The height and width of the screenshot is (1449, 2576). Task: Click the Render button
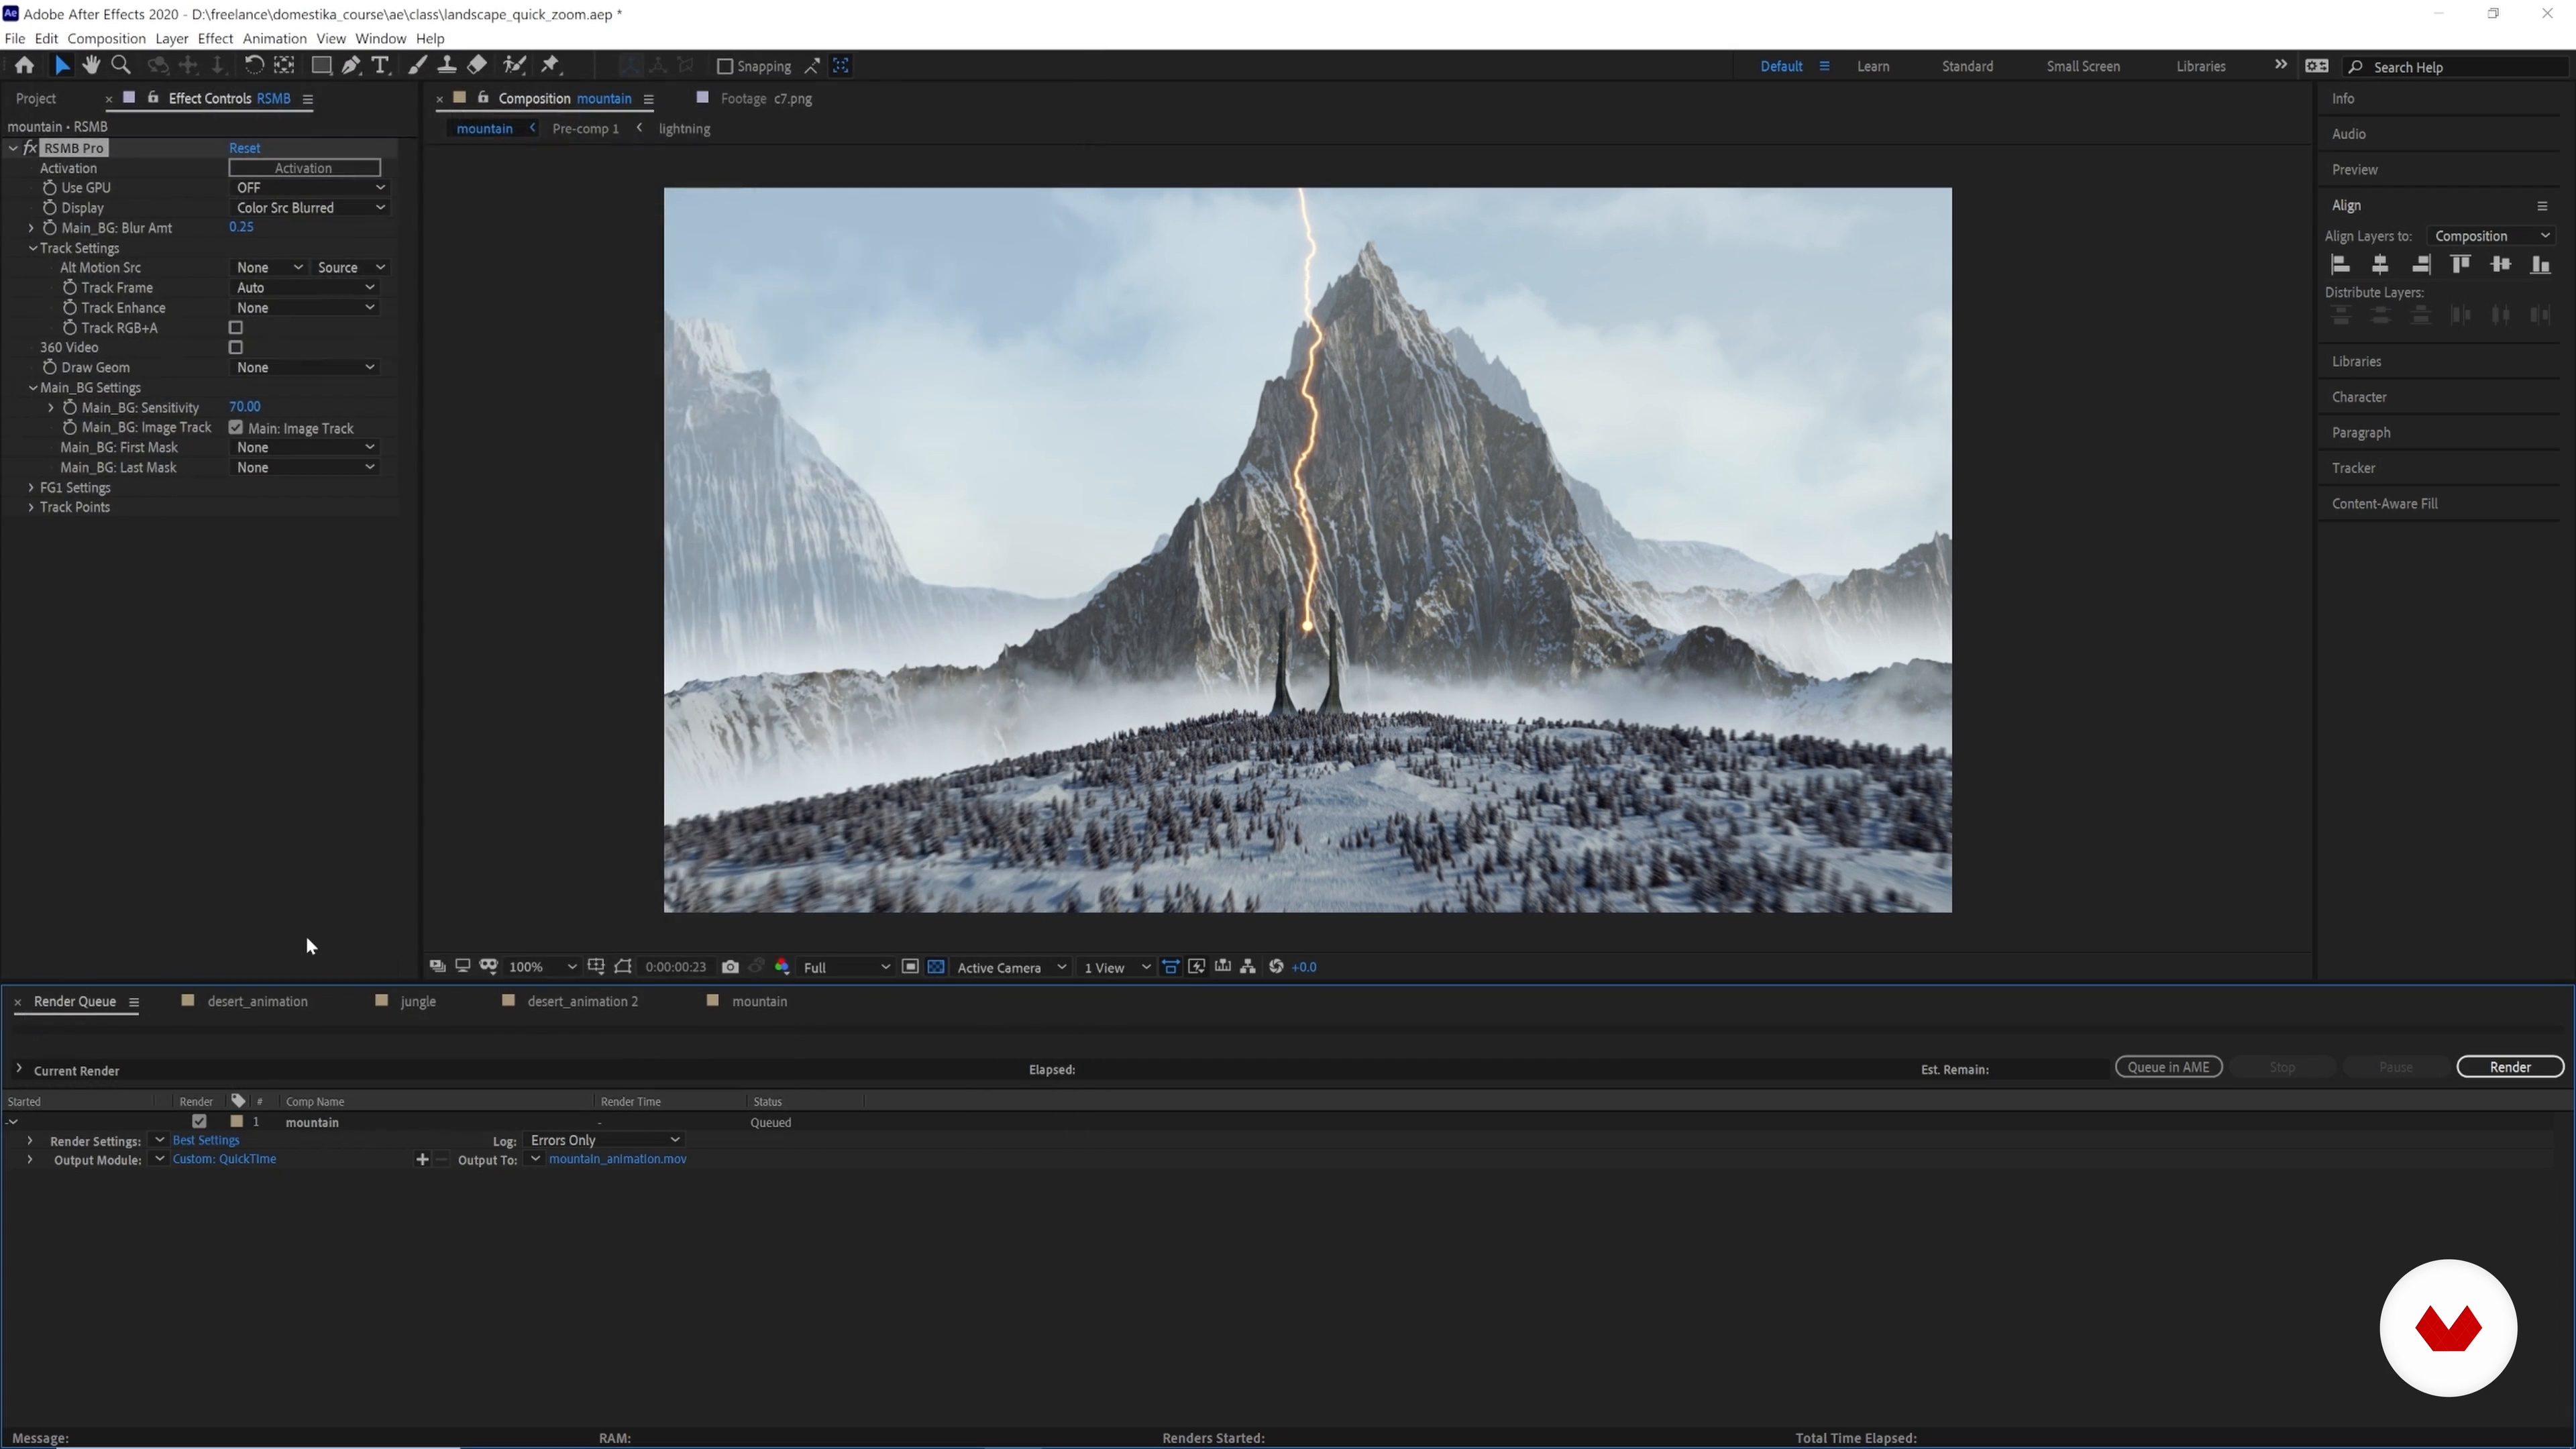pos(2510,1067)
